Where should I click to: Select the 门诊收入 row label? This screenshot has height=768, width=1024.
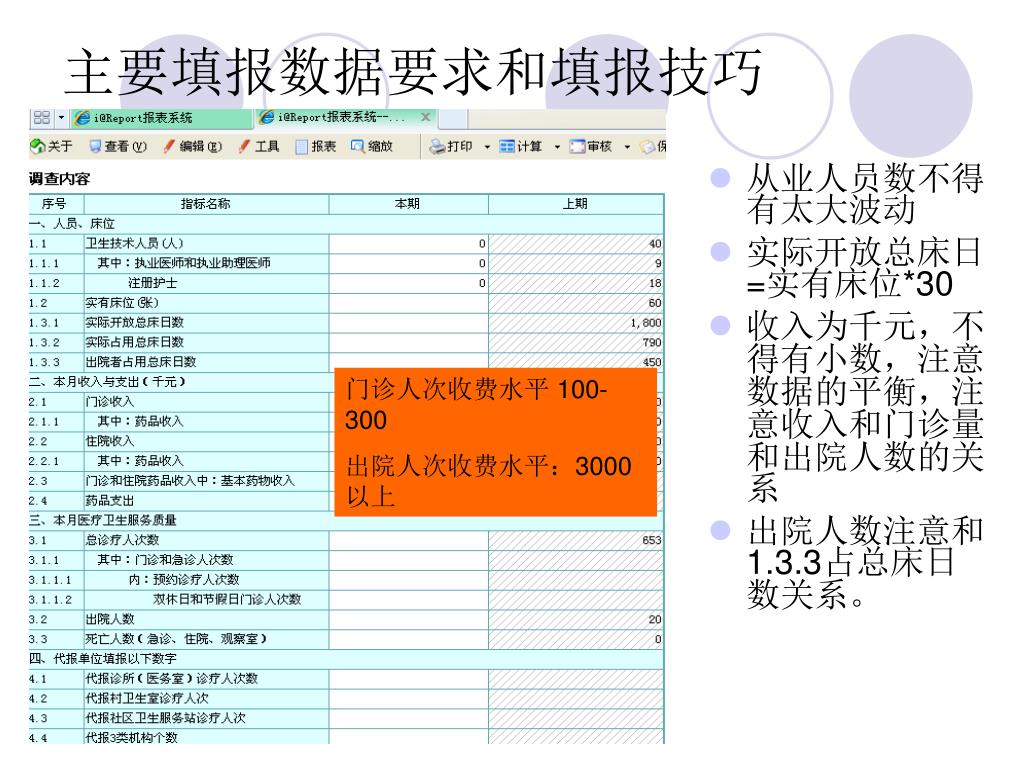(x=110, y=402)
